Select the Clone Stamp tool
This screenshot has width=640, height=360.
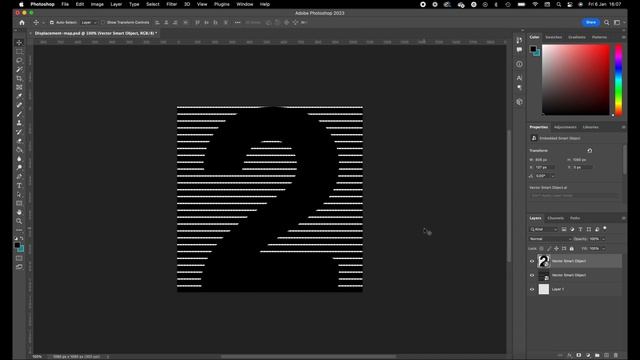19,123
